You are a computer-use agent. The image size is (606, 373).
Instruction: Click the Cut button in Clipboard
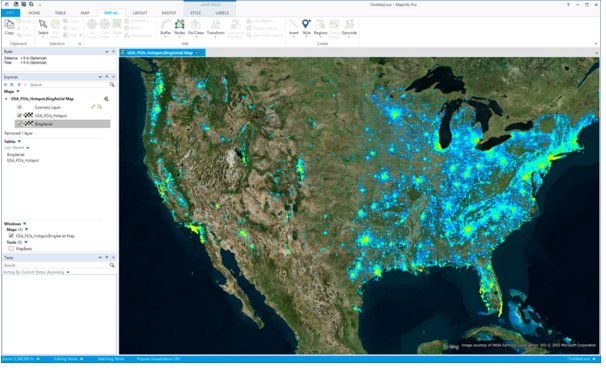coord(23,28)
